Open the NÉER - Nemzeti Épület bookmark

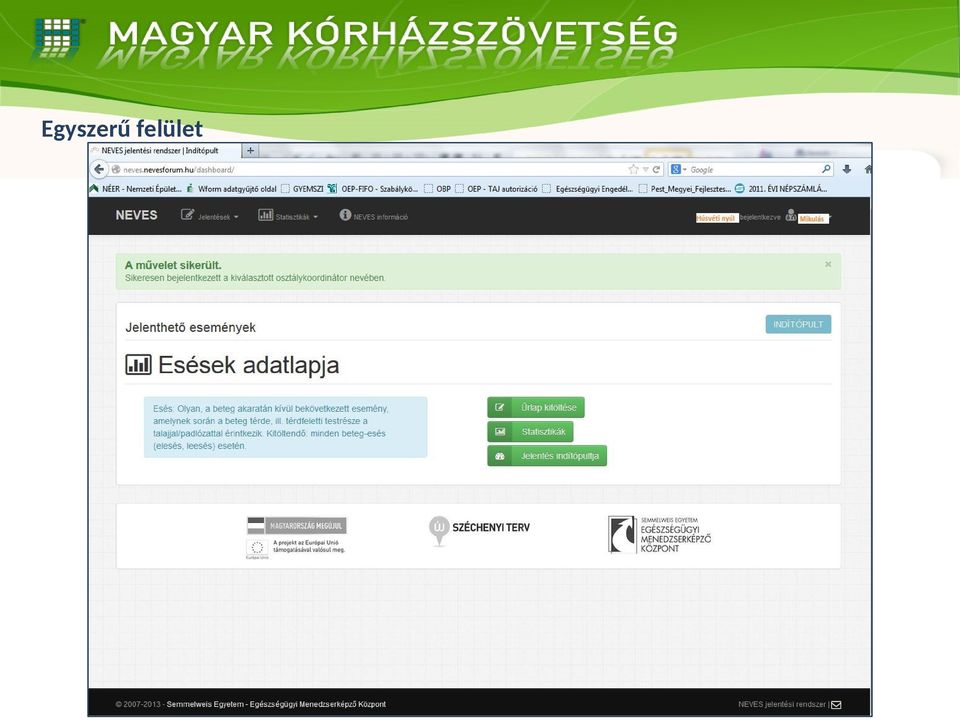click(x=136, y=189)
